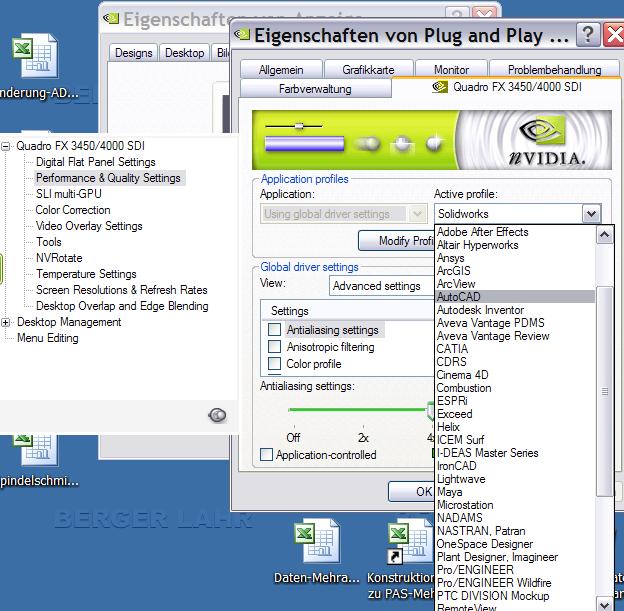Select the Quadro FX 3450/4000 SDI tab
Image resolution: width=624 pixels, height=611 pixels.
(x=506, y=87)
